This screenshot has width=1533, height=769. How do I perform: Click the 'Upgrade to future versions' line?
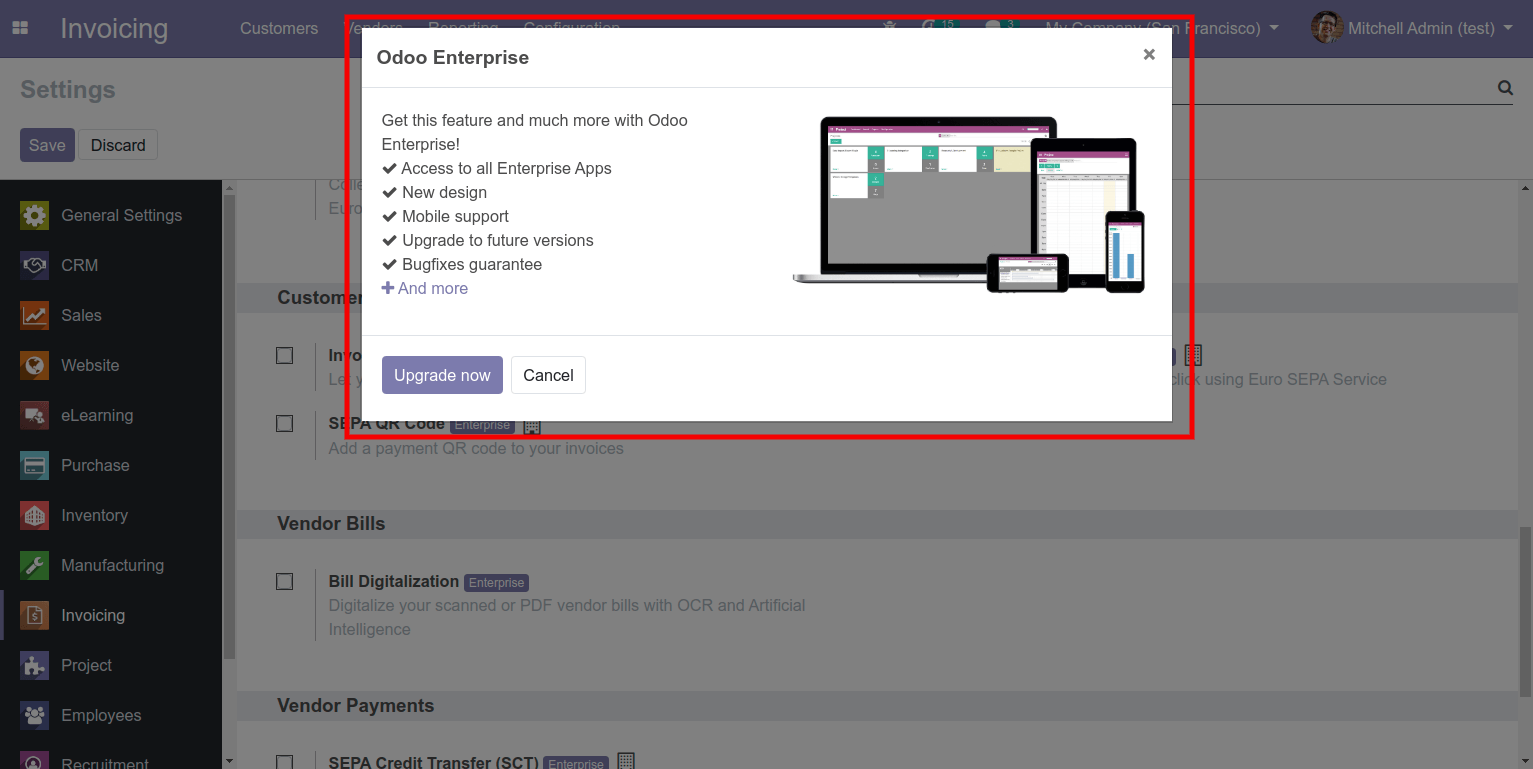click(488, 240)
